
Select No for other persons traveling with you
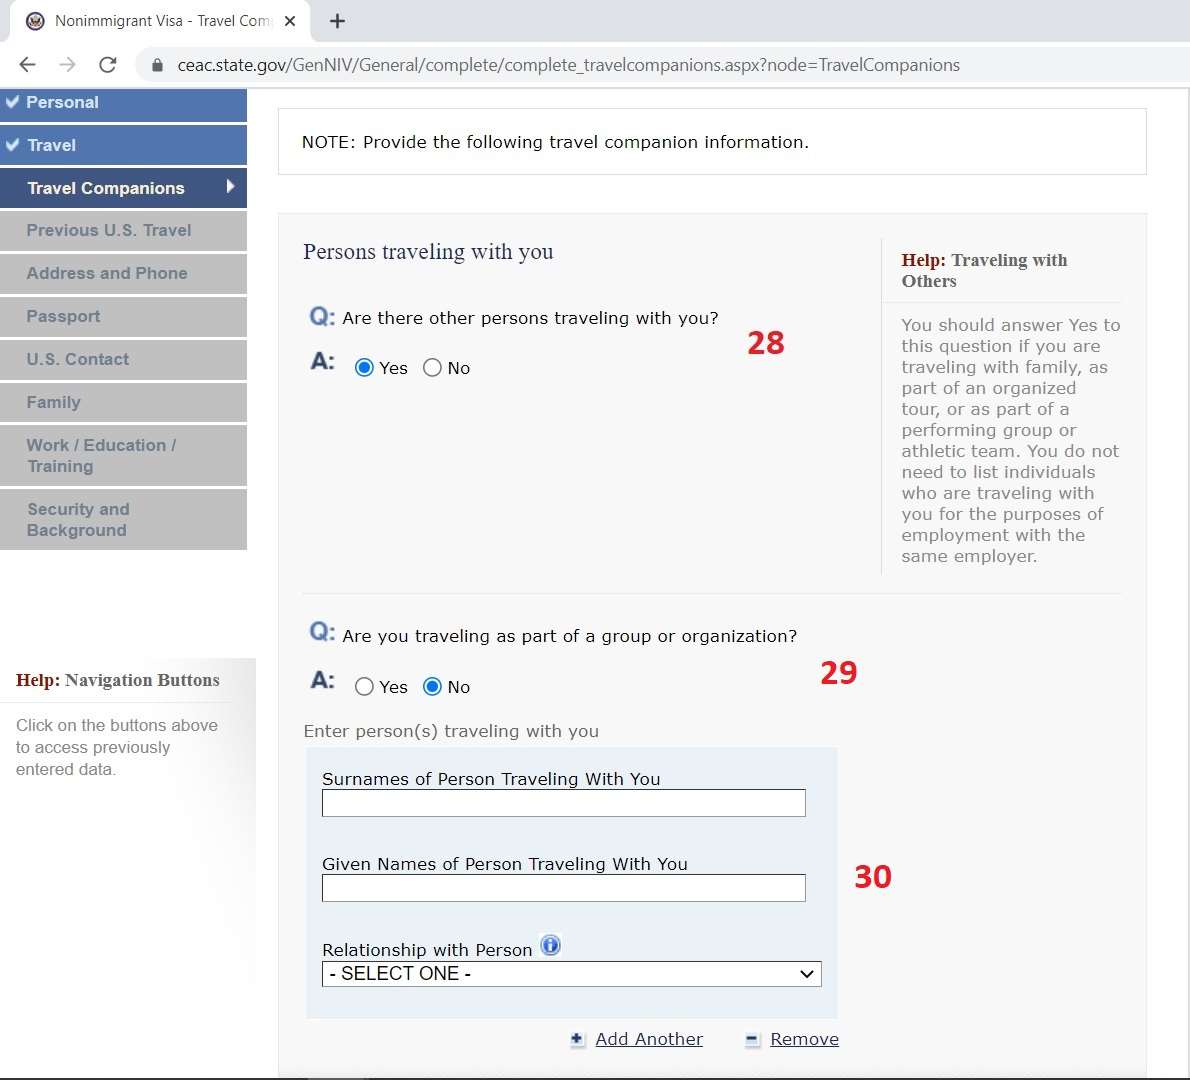point(432,368)
